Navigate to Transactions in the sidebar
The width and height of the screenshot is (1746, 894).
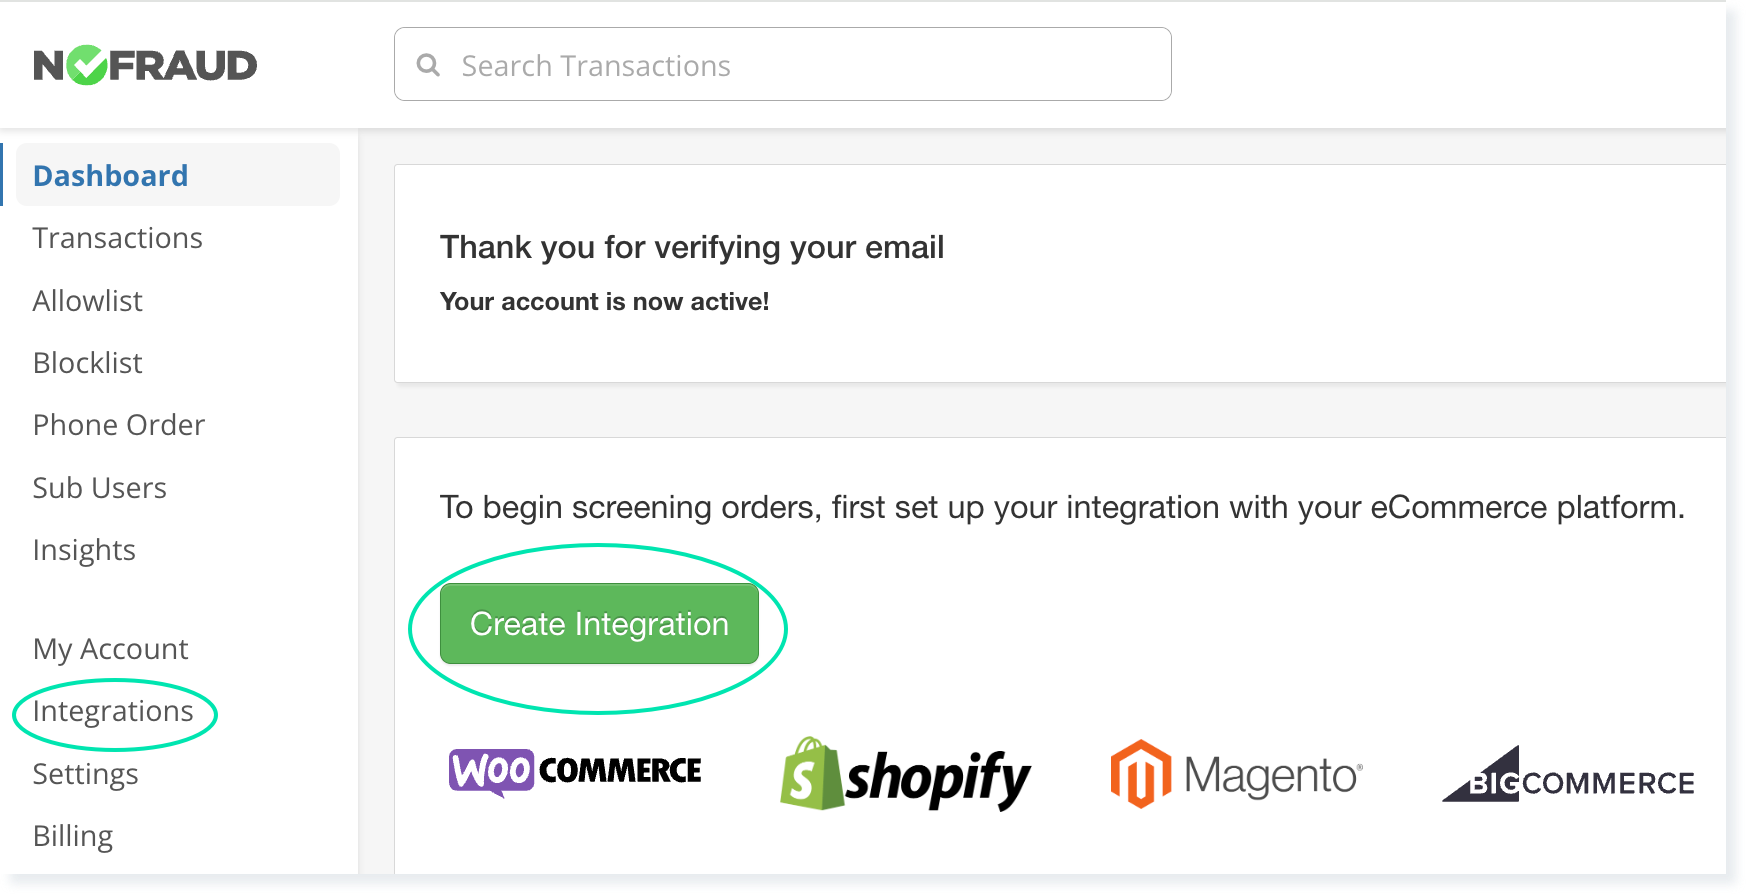coord(117,238)
